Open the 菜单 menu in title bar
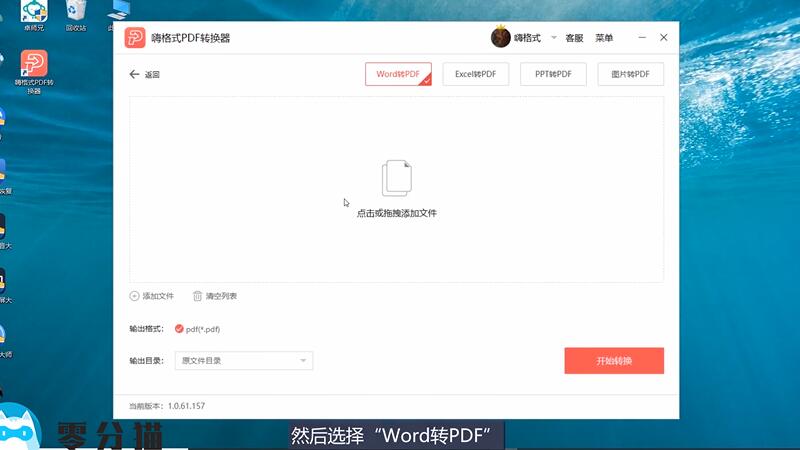Image resolution: width=800 pixels, height=450 pixels. click(604, 38)
